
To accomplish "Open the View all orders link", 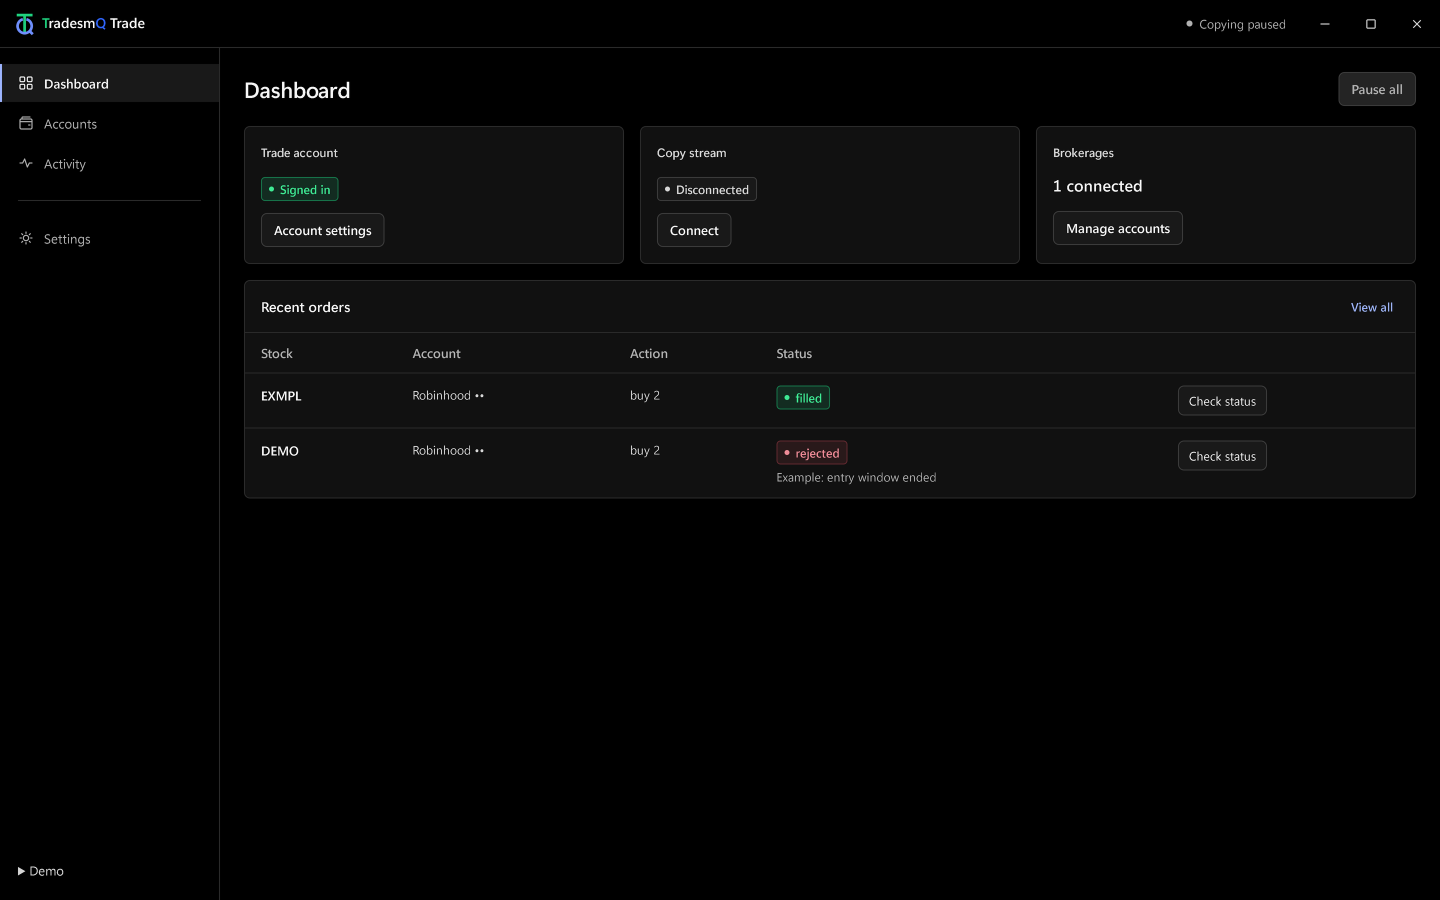I will coord(1372,307).
